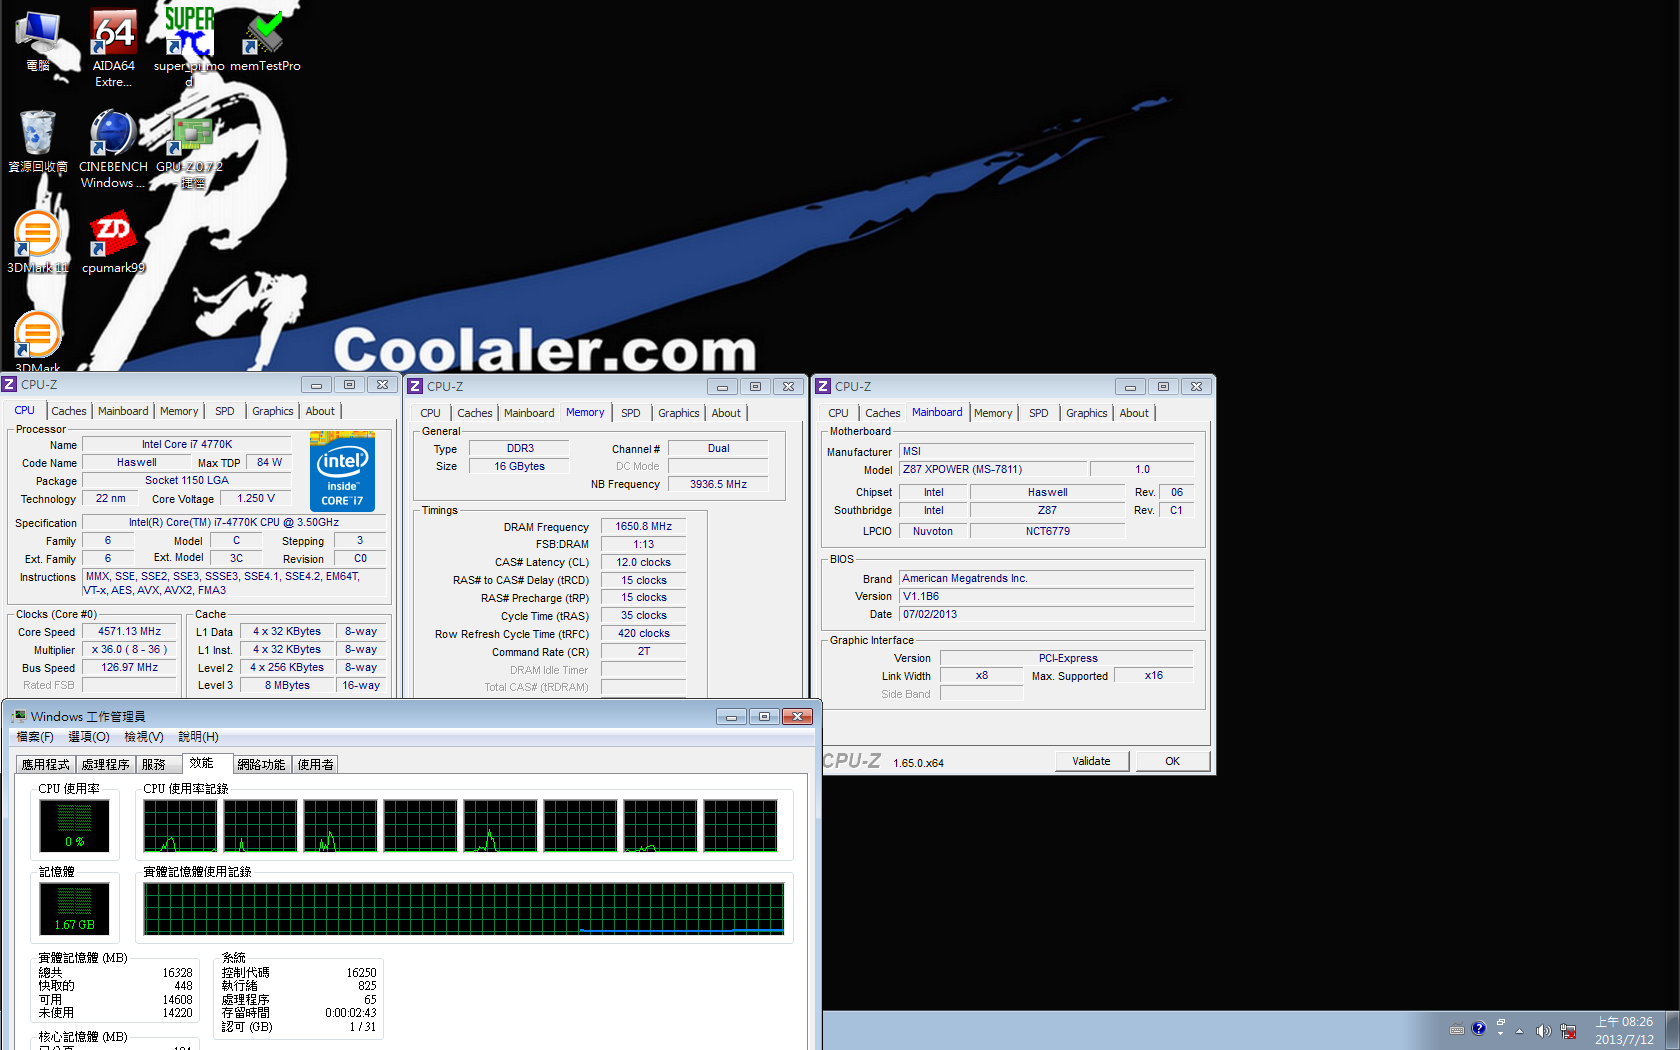Click the Bus Speed value 126.97 MHz
This screenshot has height=1050, width=1680.
click(130, 667)
